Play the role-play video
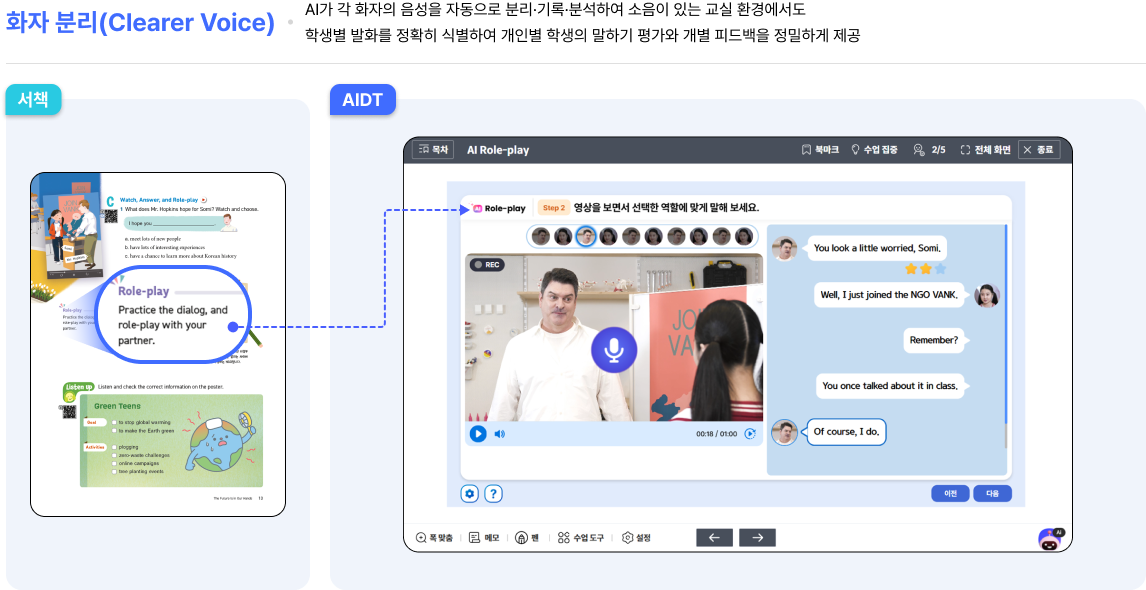The height and width of the screenshot is (590, 1146). (478, 434)
